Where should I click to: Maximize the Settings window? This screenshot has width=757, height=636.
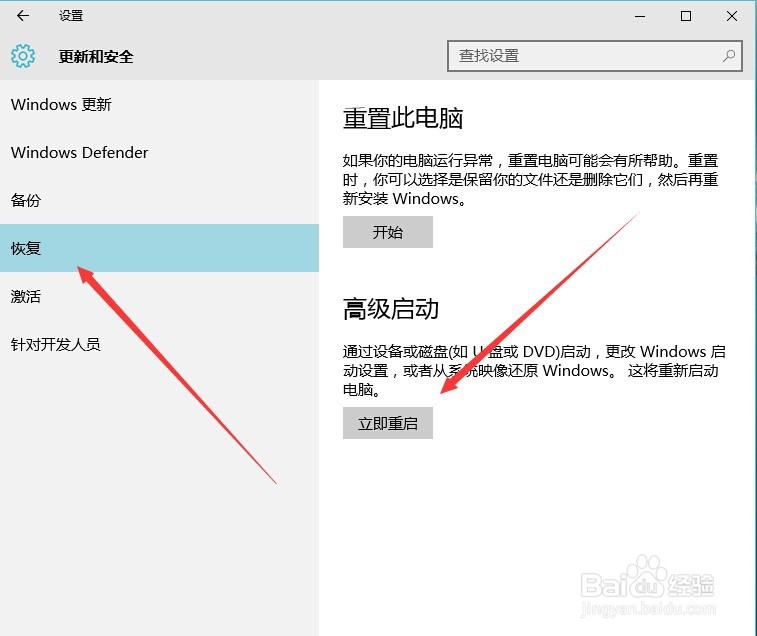click(x=686, y=16)
